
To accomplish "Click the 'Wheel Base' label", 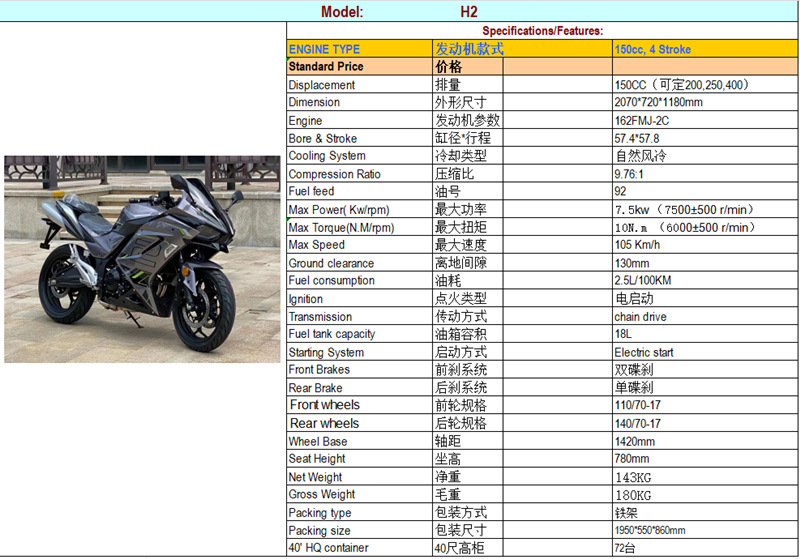I will tap(317, 442).
